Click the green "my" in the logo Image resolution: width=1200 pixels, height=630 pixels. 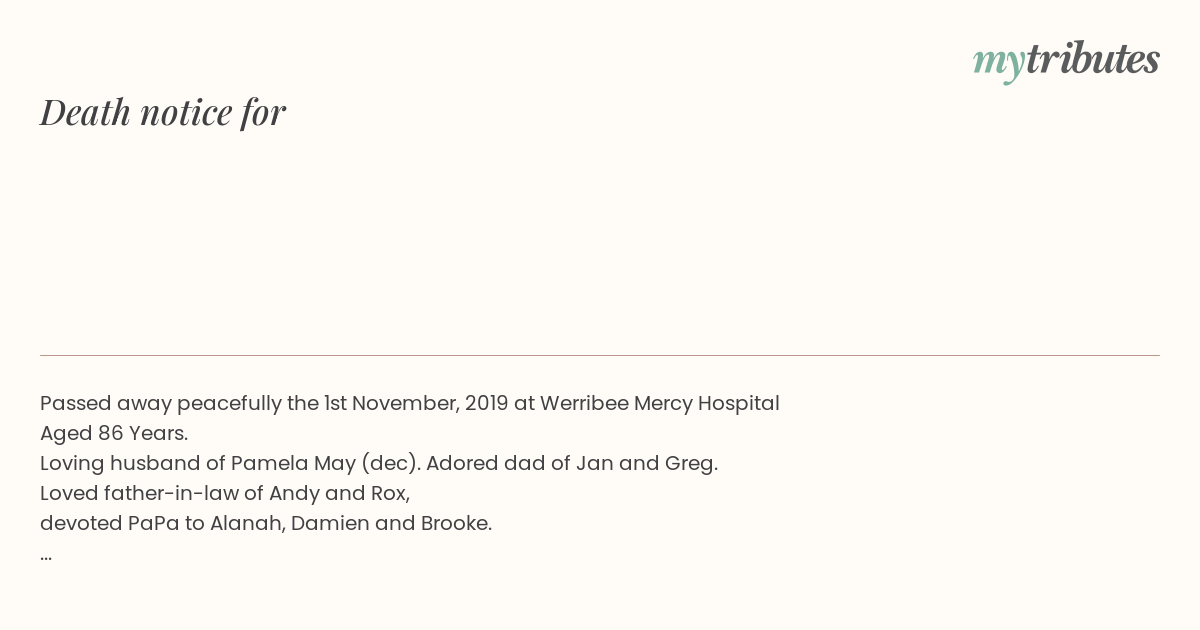pos(999,64)
